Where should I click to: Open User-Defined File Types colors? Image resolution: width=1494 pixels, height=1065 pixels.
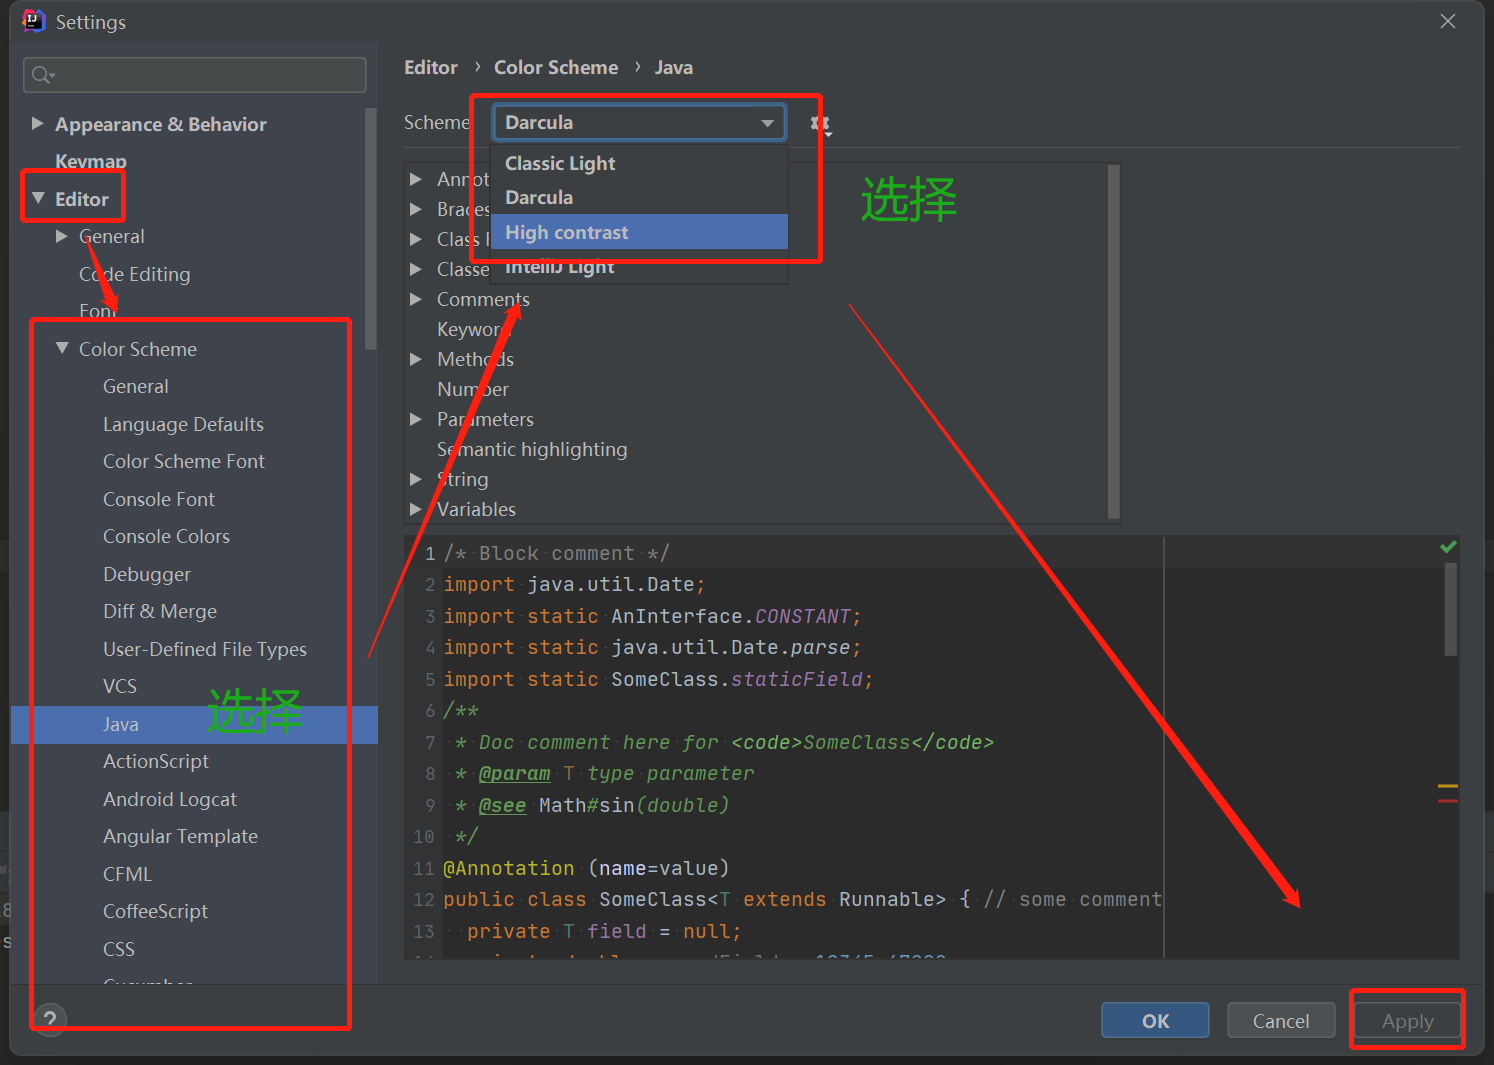point(205,649)
